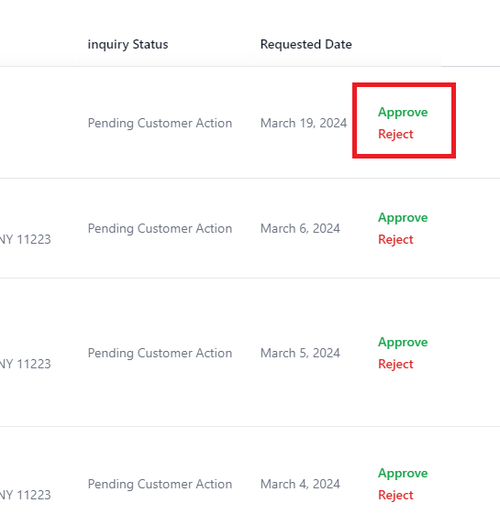This screenshot has width=500, height=525.
Task: Reject the March 19, 2024 inquiry
Action: (396, 134)
